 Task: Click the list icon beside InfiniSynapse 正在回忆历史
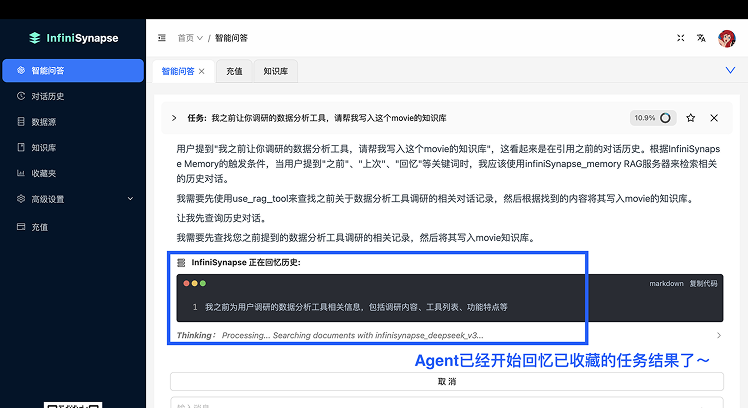click(181, 262)
